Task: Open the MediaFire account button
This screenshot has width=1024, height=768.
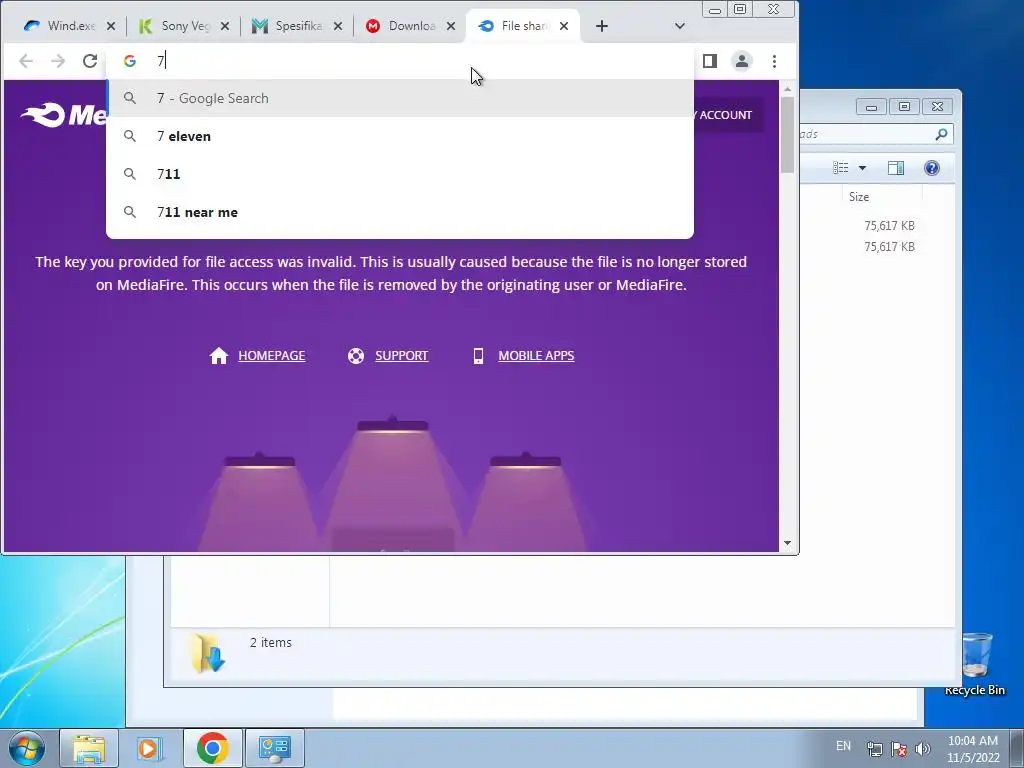Action: click(727, 115)
